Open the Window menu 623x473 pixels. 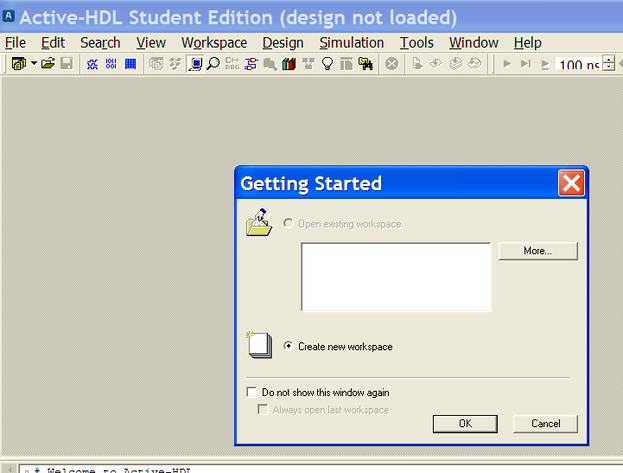[x=474, y=43]
